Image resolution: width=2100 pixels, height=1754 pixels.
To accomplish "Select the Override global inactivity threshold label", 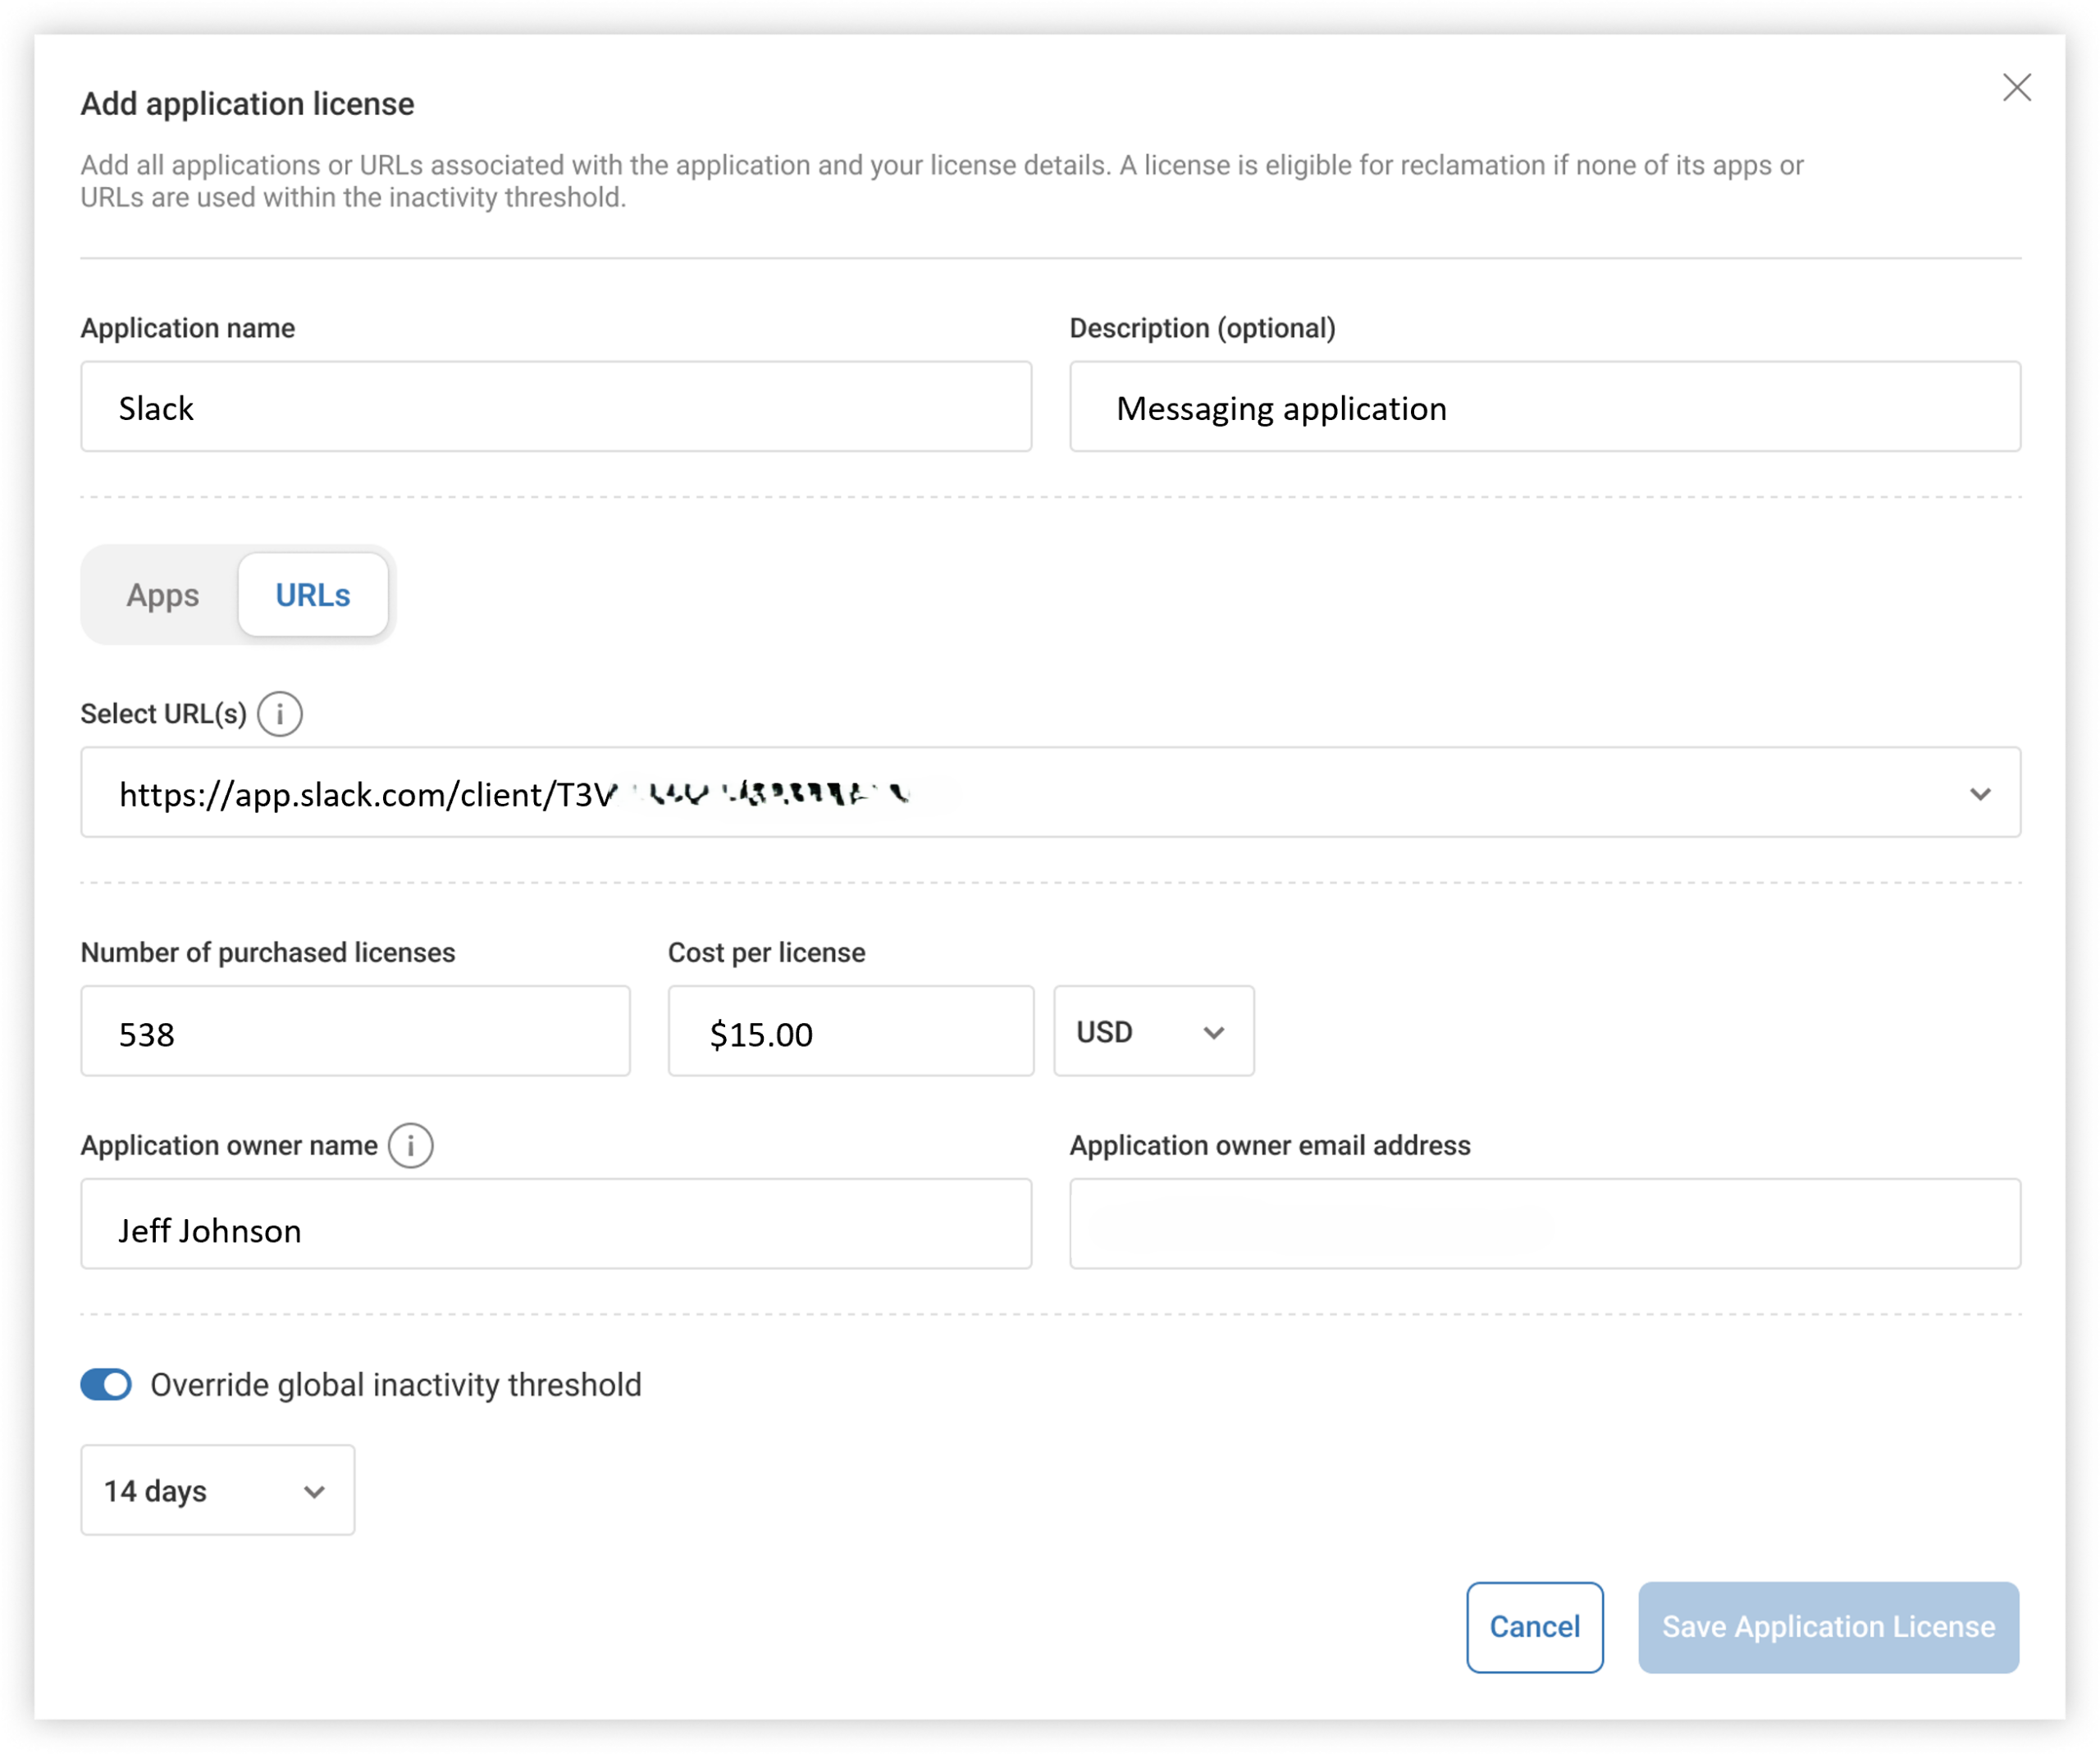I will [395, 1384].
